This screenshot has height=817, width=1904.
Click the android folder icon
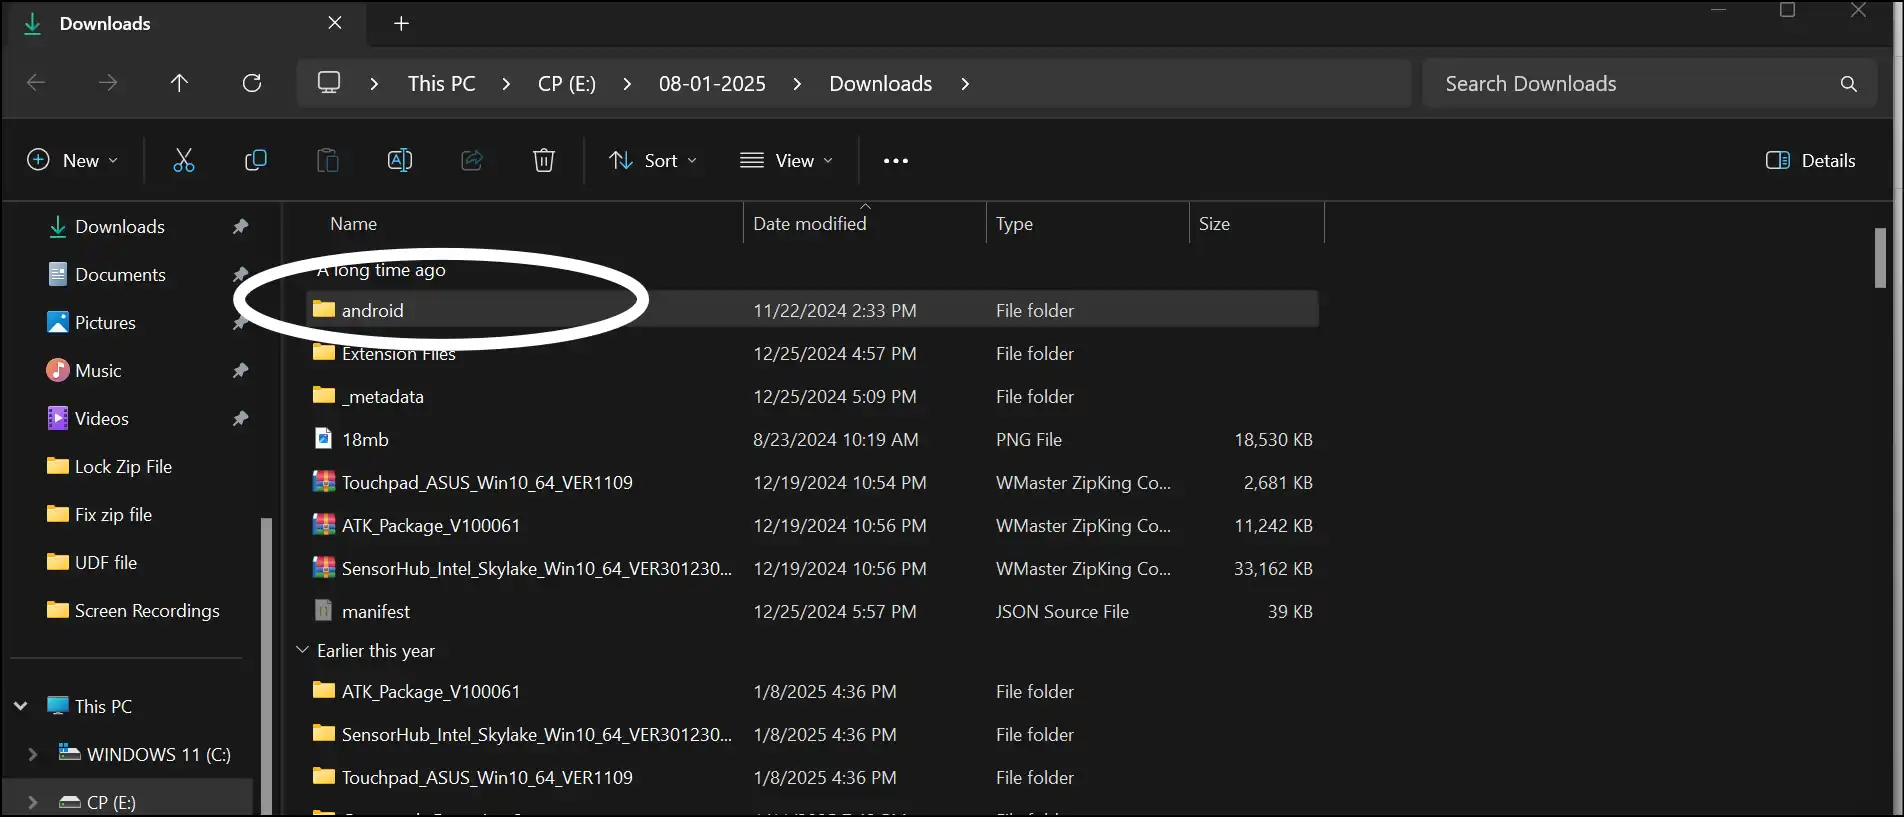point(323,309)
